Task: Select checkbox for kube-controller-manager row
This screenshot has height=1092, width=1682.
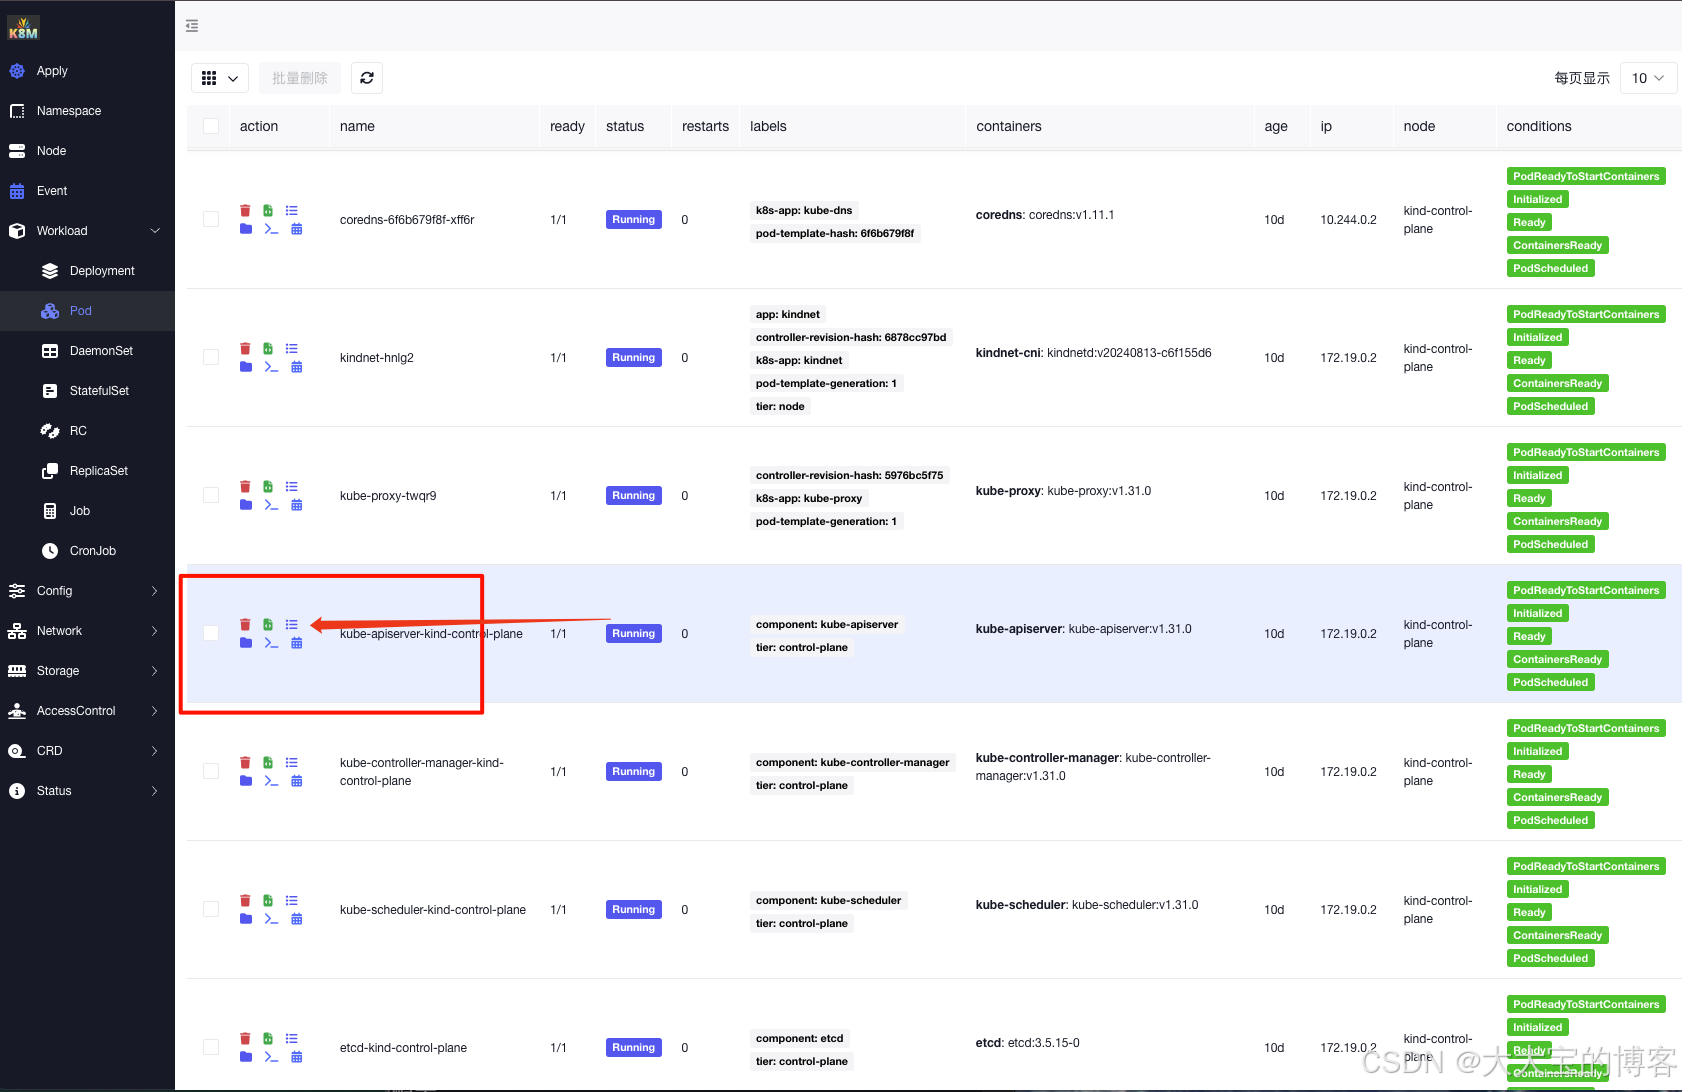Action: pyautogui.click(x=211, y=771)
